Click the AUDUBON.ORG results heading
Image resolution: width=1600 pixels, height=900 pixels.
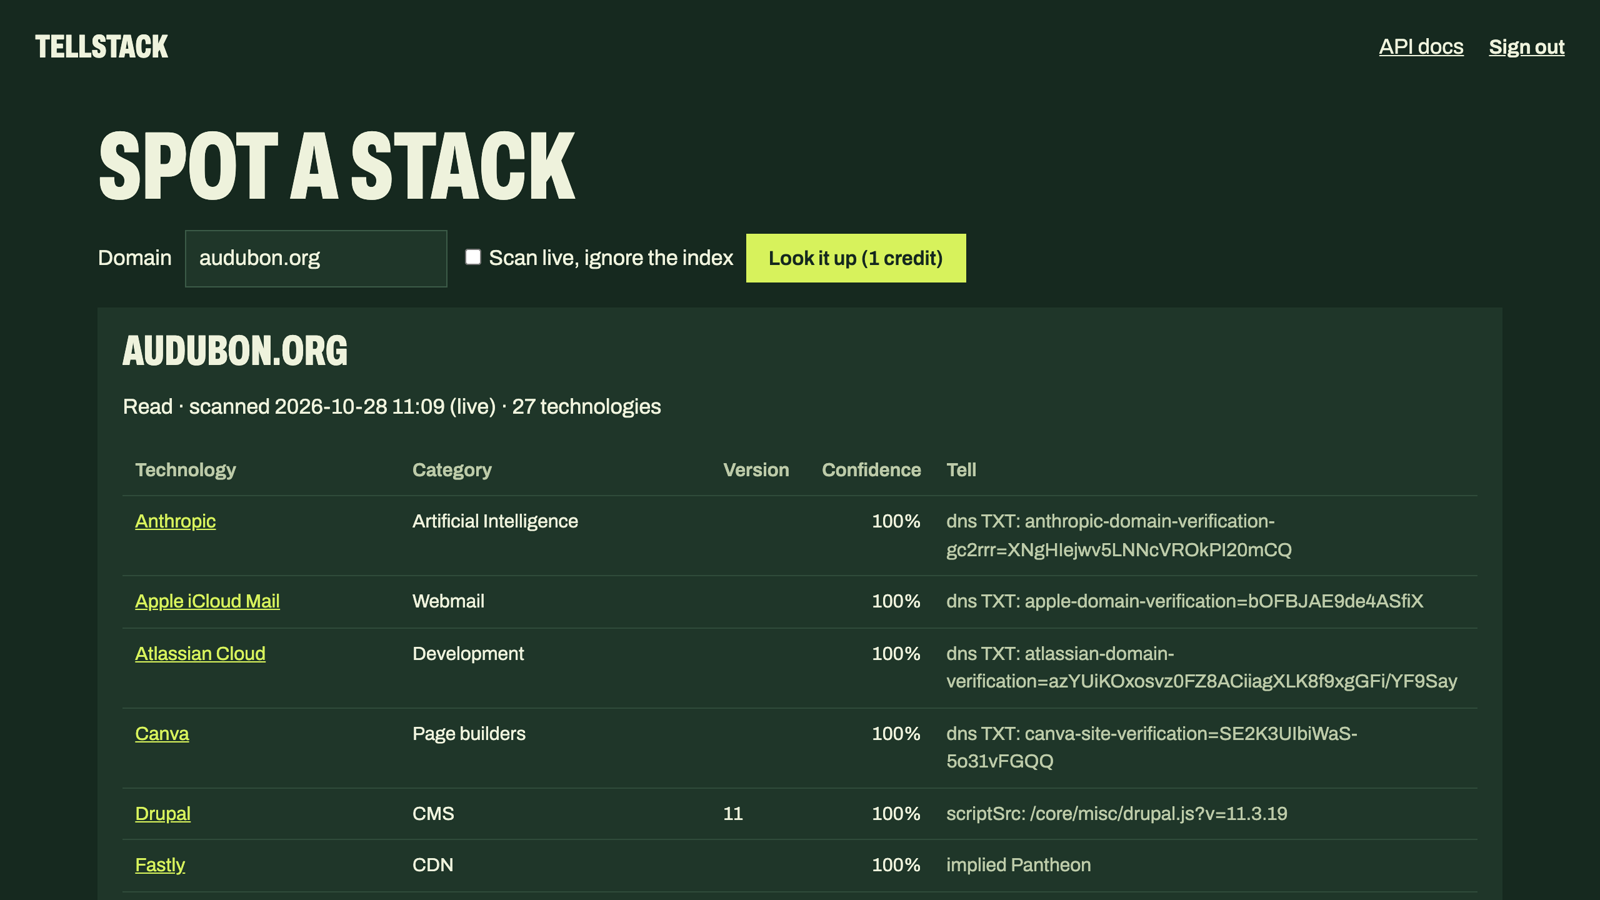click(x=235, y=351)
